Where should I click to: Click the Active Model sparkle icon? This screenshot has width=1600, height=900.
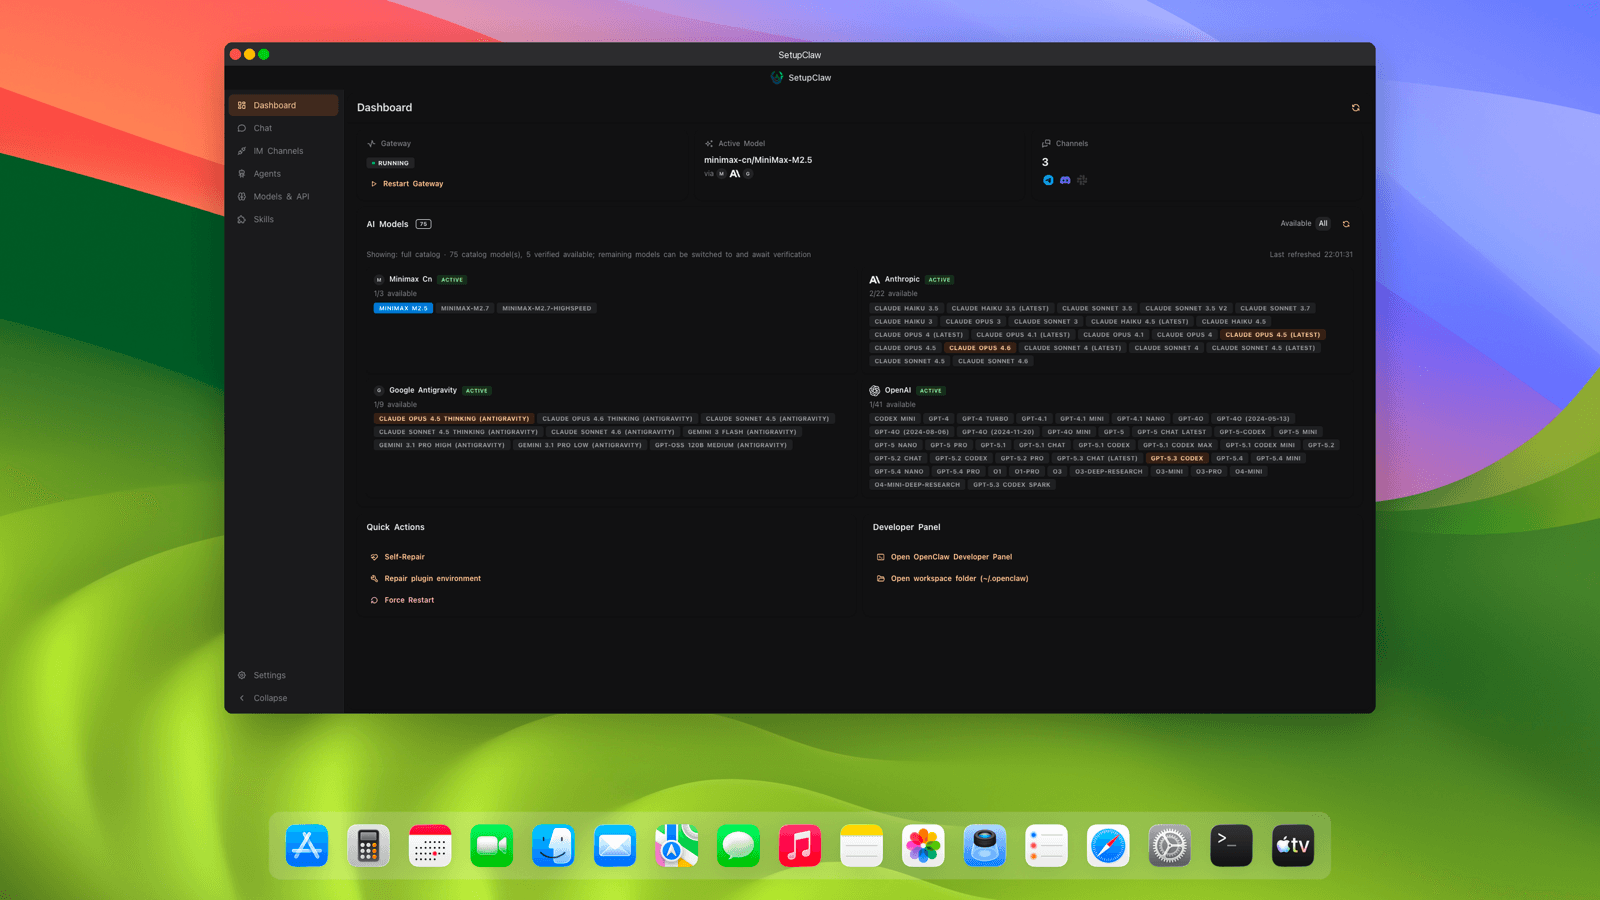(x=709, y=144)
